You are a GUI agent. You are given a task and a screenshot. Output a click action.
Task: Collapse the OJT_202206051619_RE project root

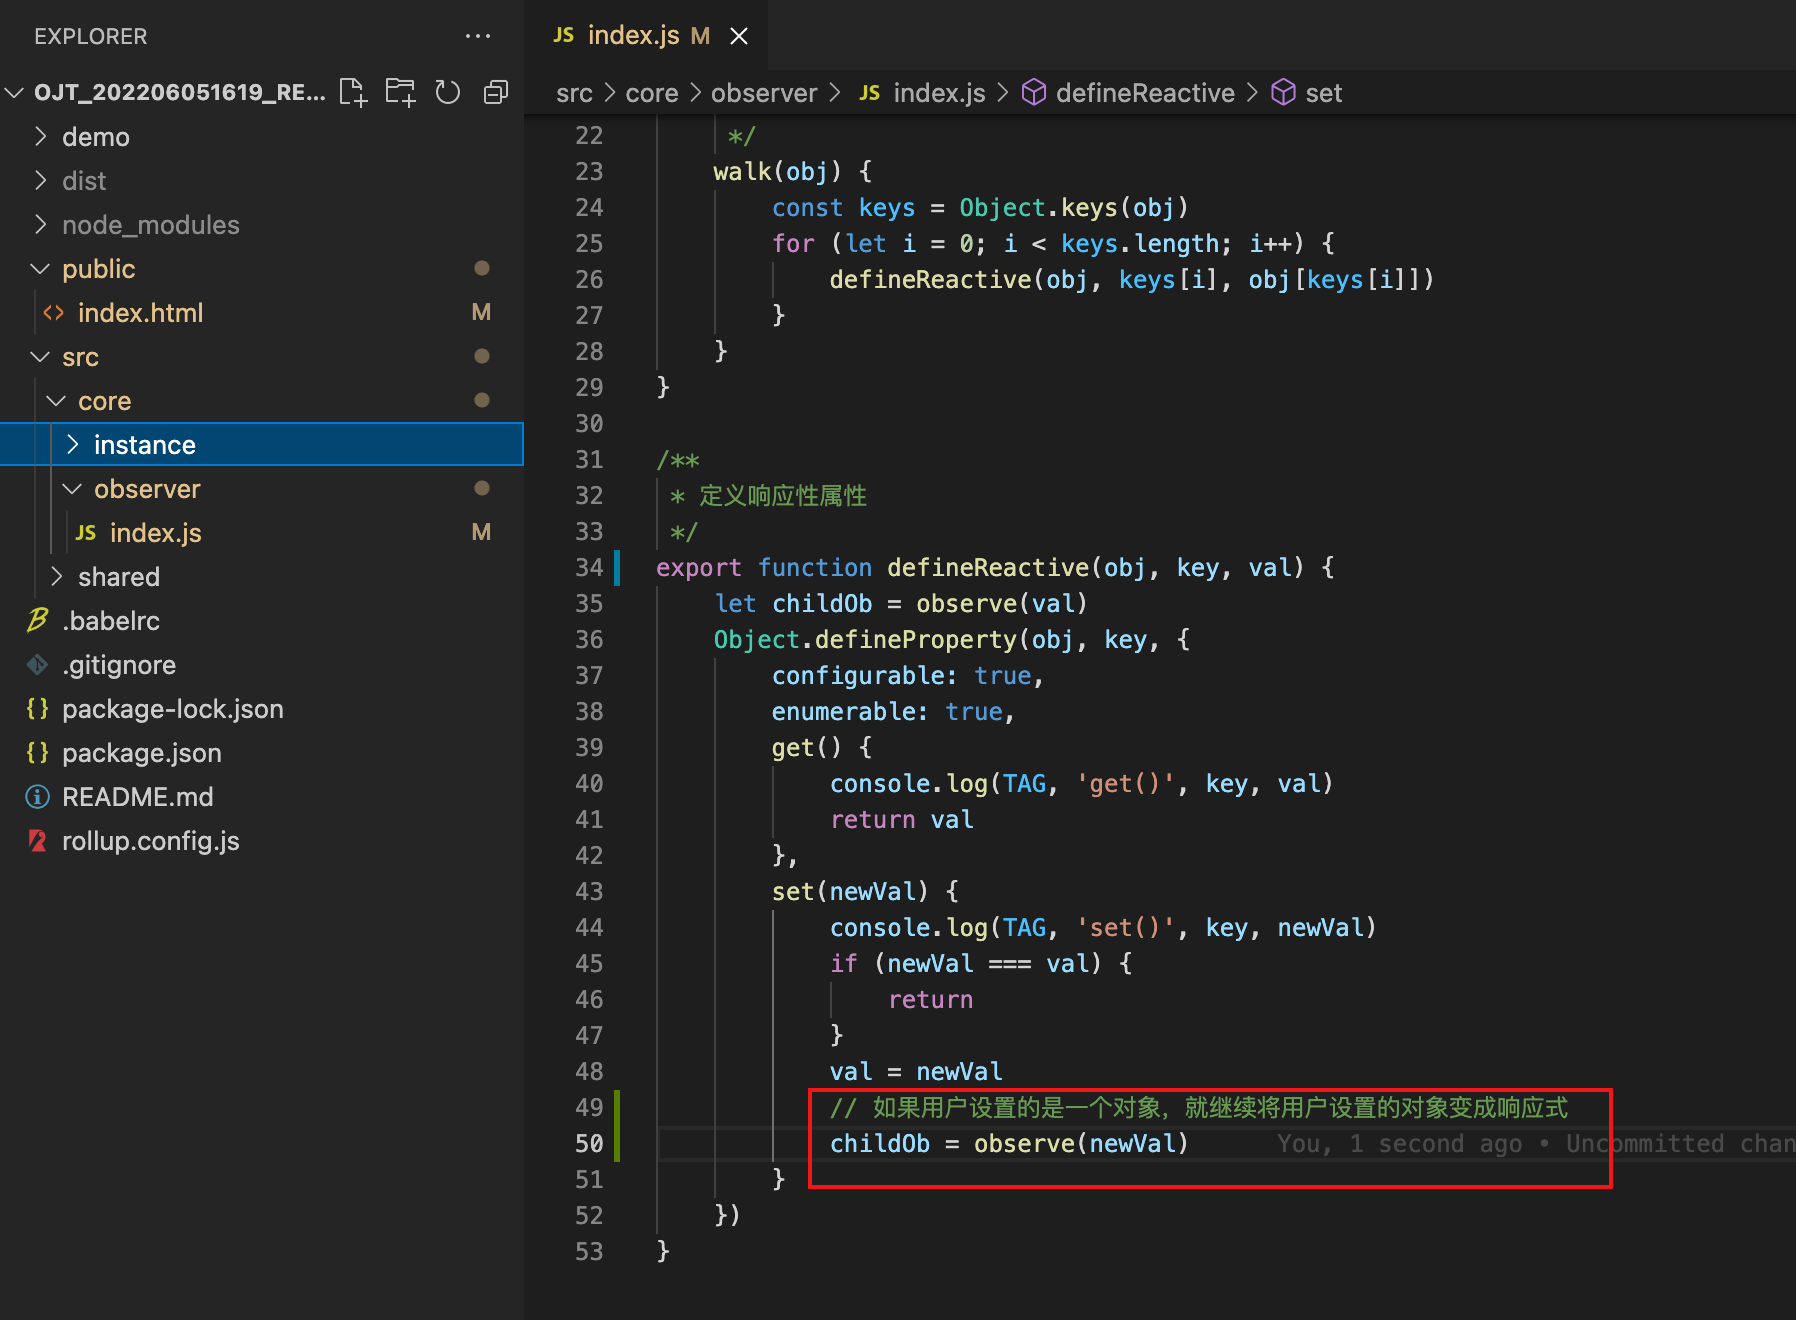coord(14,93)
